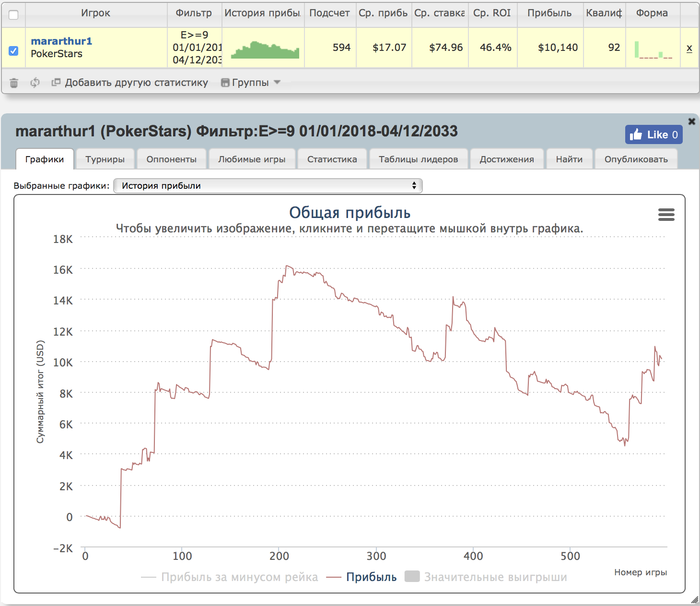The height and width of the screenshot is (606, 700).
Task: Toggle the select-all header checkbox
Action: coord(13,15)
